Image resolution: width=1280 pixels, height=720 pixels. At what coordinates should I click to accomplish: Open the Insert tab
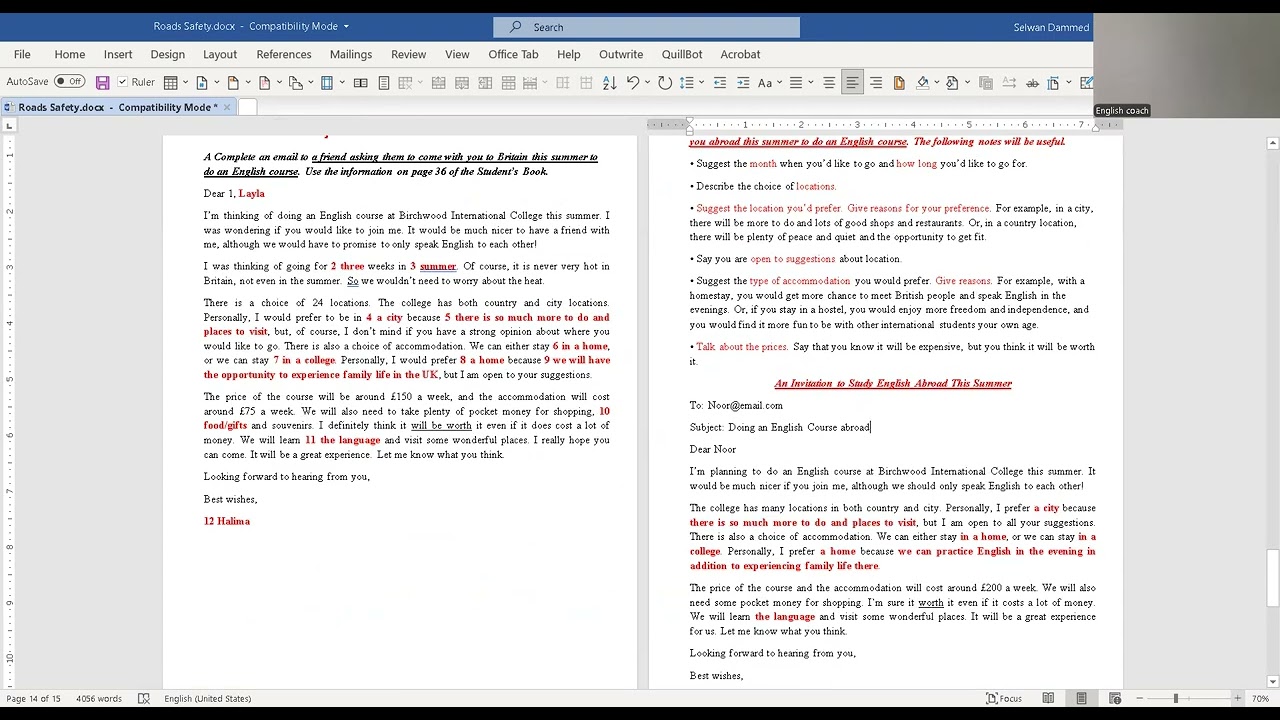(x=118, y=54)
